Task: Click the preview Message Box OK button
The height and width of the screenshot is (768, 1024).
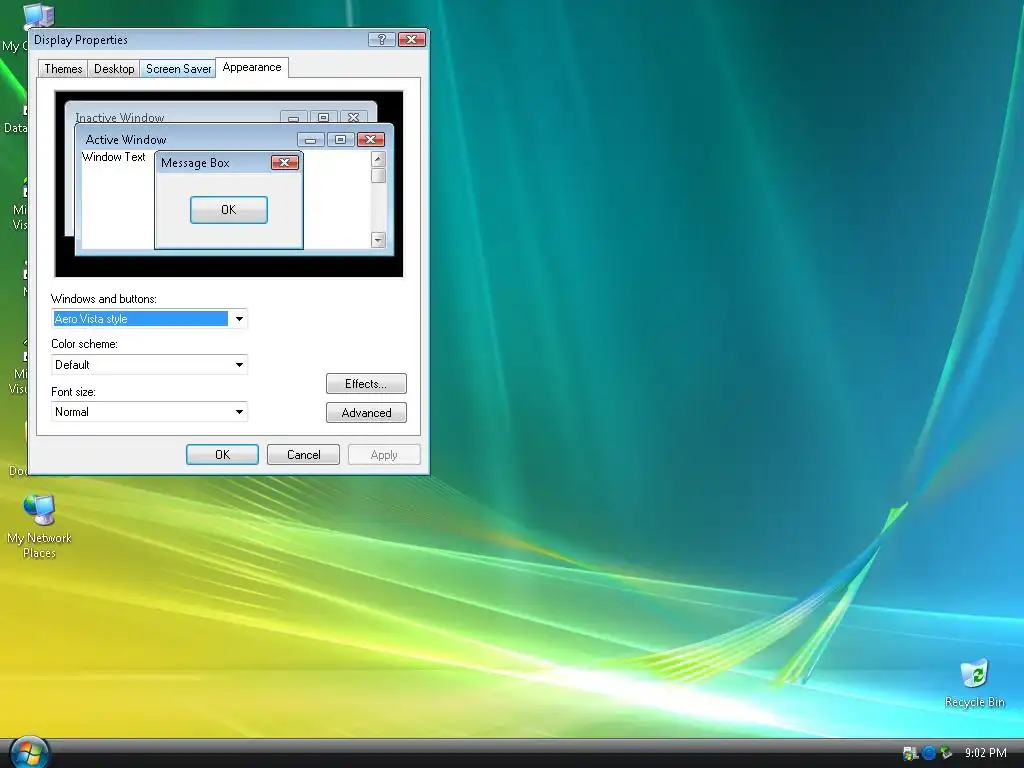Action: click(x=229, y=210)
